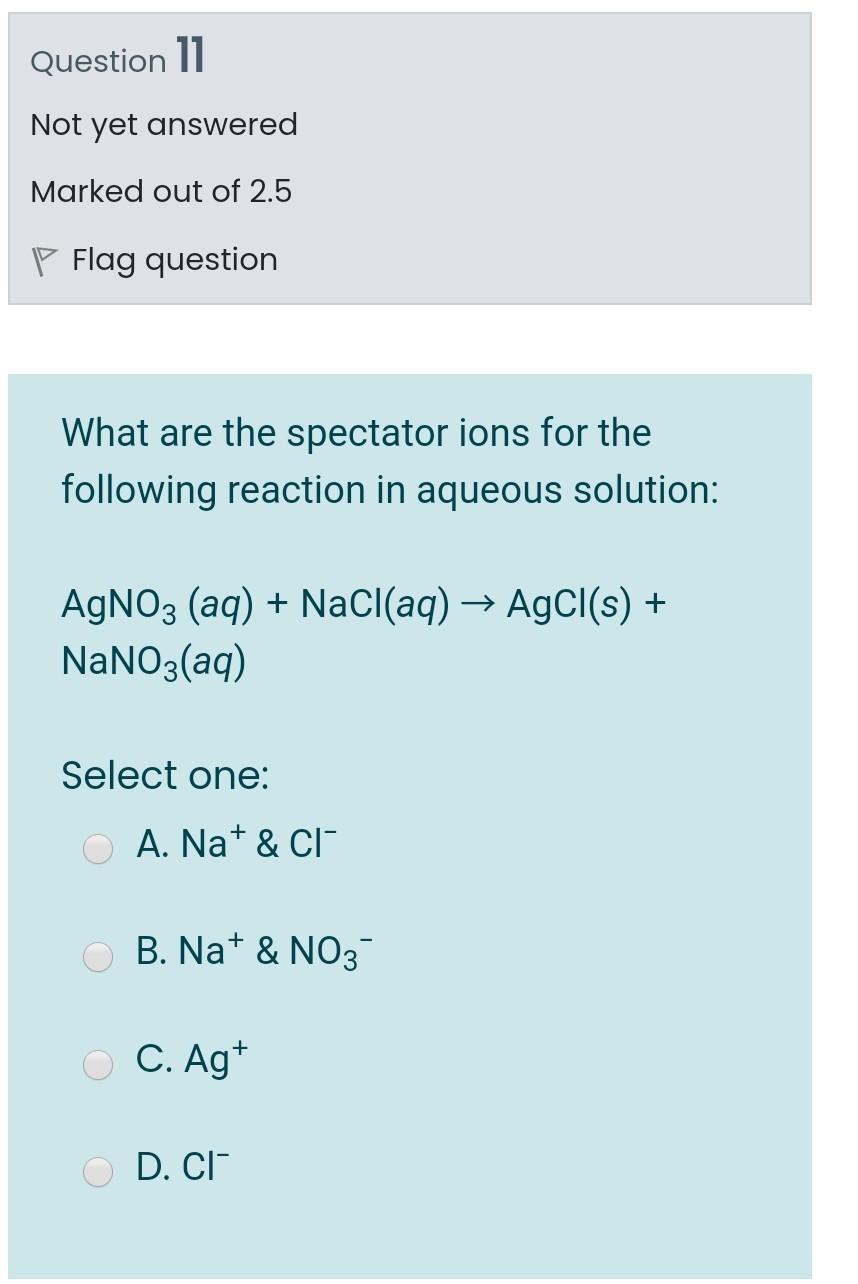Viewport: 858px width, 1284px height.
Task: Click the AgNO3 (aq) reactant in equation
Action: coord(157,604)
